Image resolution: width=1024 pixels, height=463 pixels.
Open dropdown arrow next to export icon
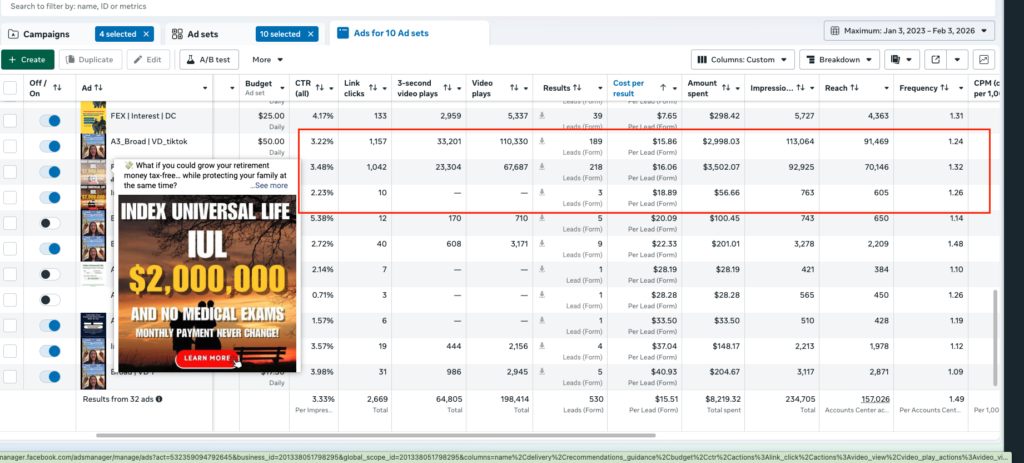click(957, 59)
